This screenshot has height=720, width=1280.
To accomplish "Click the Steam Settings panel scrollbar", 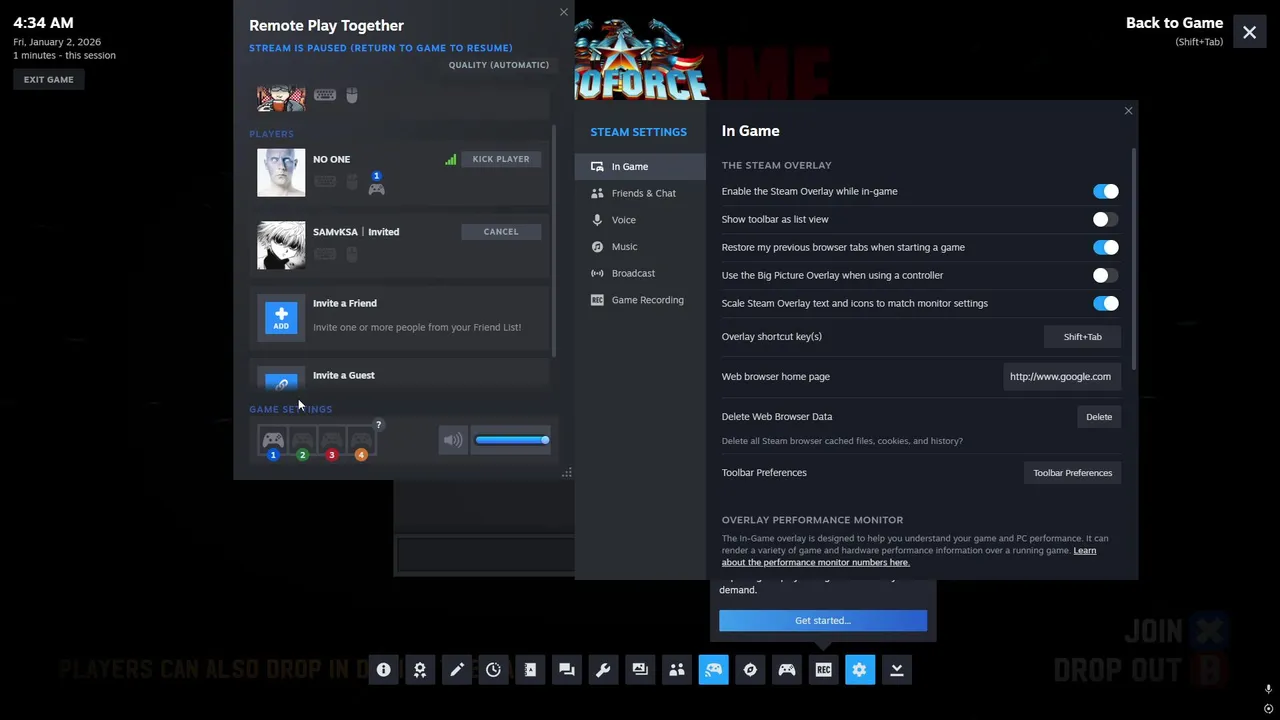I will click(1134, 258).
